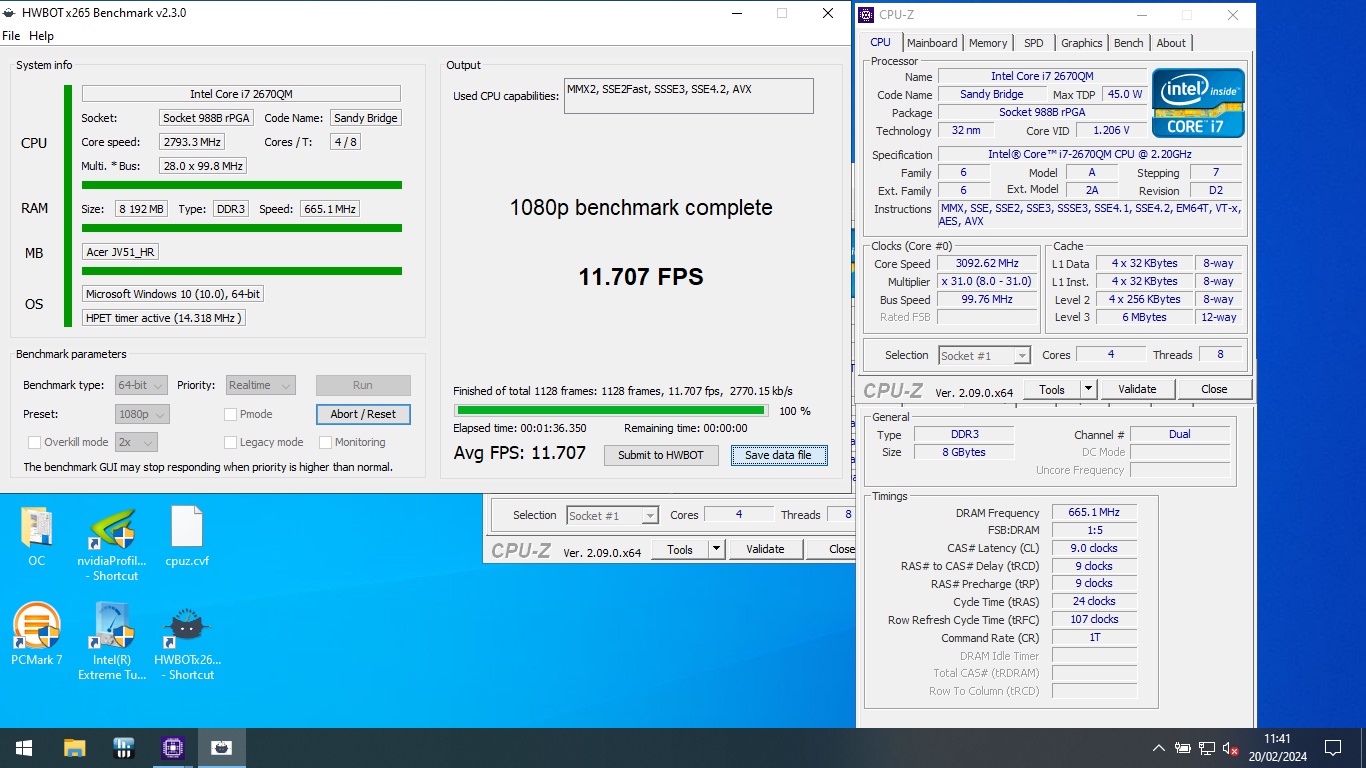Open the Action Center notifications icon
The height and width of the screenshot is (768, 1366).
coord(1333,748)
